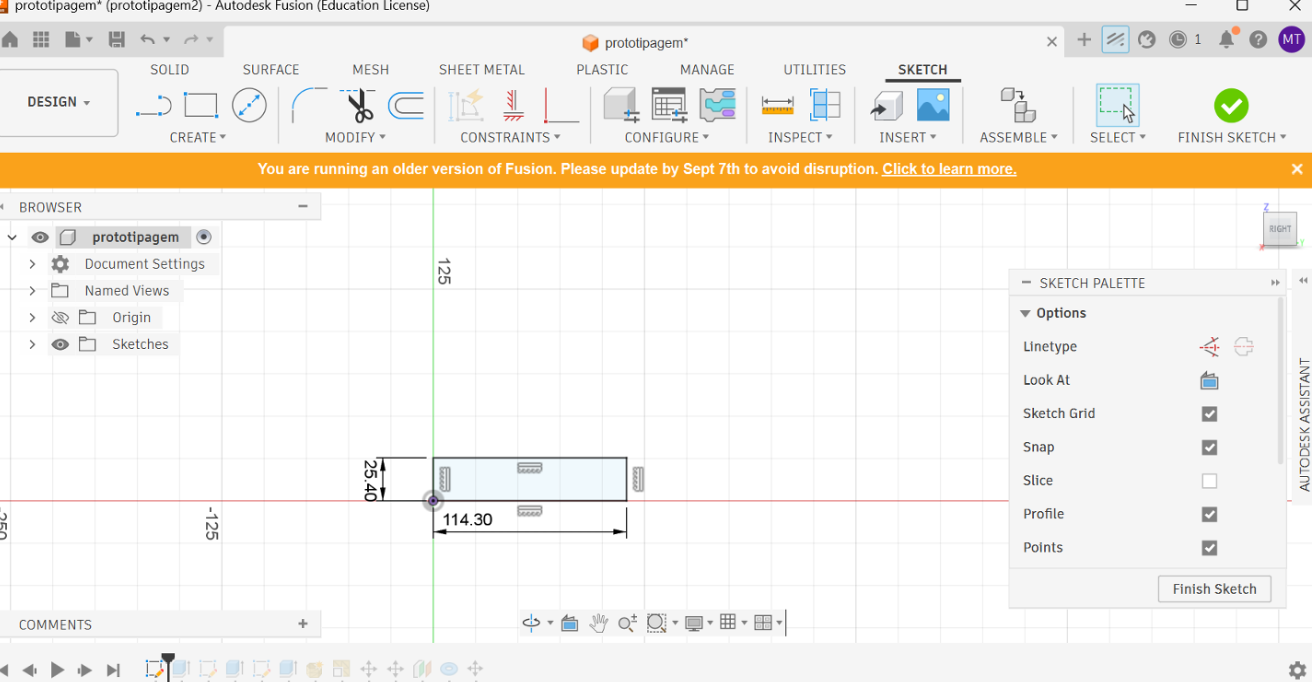The image size is (1312, 682).
Task: Play the design timeline
Action: [57, 670]
